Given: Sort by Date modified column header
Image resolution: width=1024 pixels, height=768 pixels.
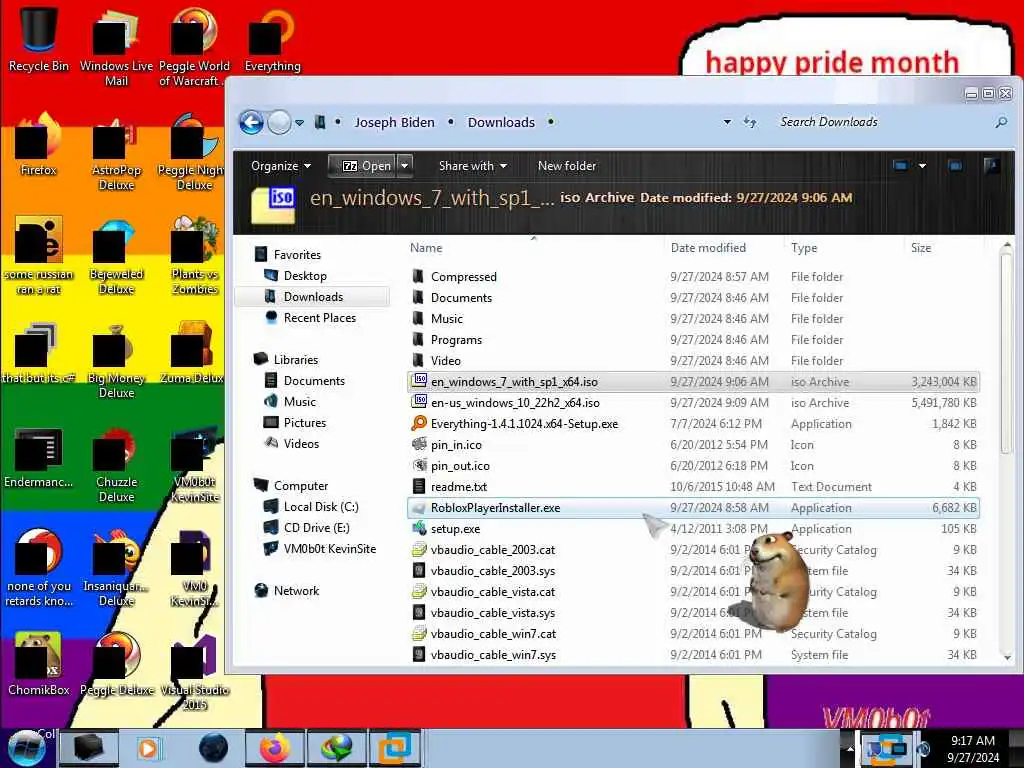Looking at the screenshot, I should pyautogui.click(x=708, y=248).
